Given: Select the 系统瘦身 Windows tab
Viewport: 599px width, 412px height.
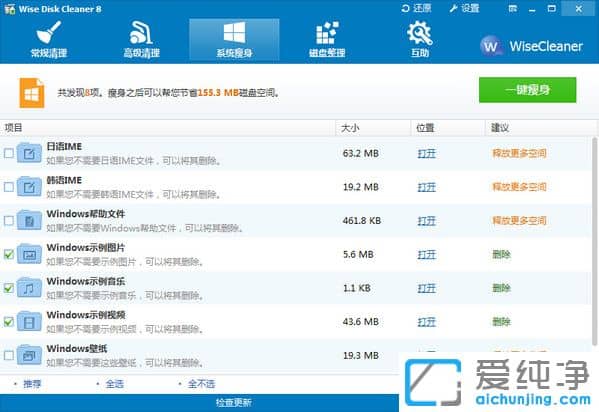Looking at the screenshot, I should (x=234, y=40).
